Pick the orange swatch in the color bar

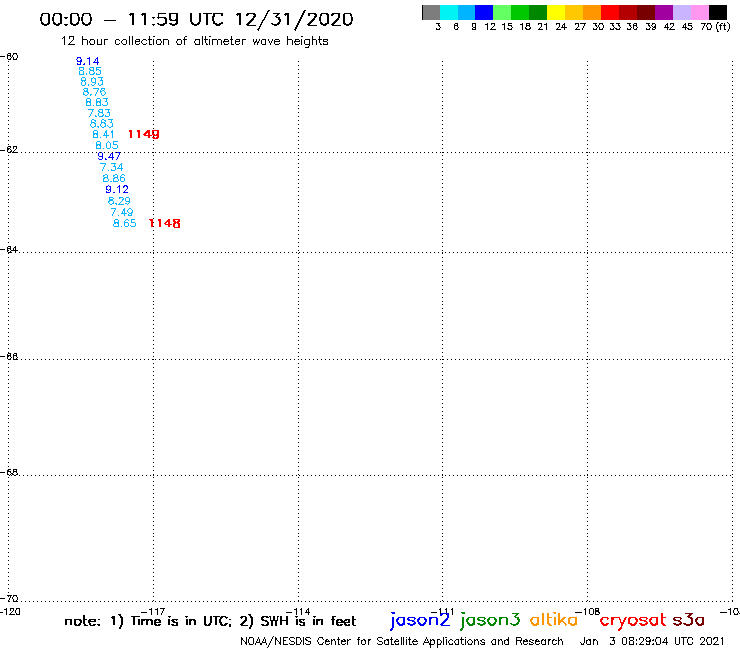[x=592, y=12]
